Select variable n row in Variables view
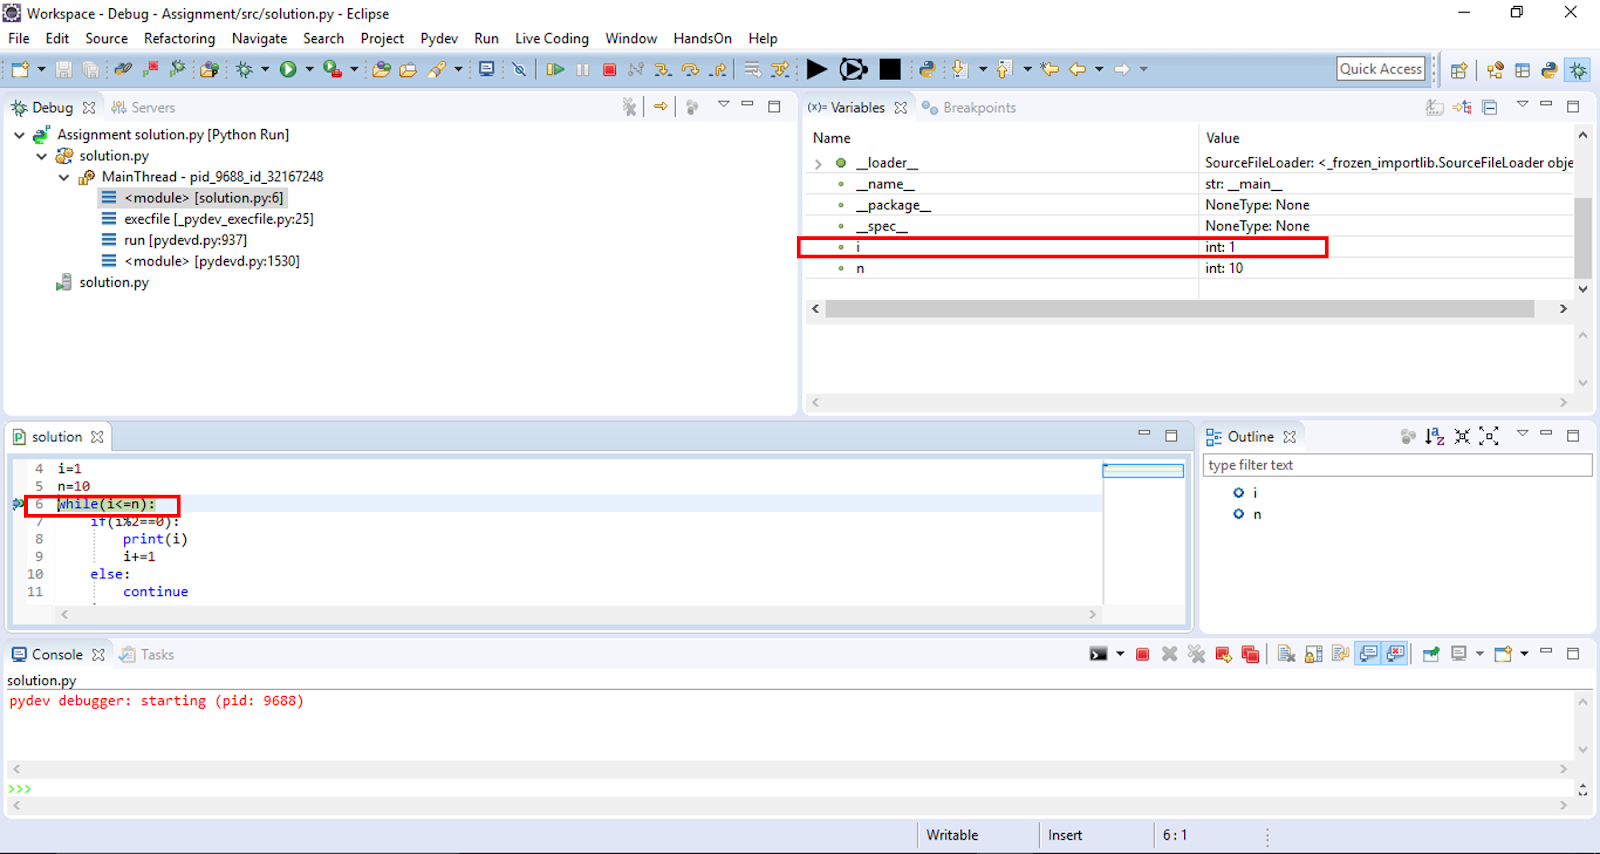This screenshot has height=854, width=1600. point(1190,268)
